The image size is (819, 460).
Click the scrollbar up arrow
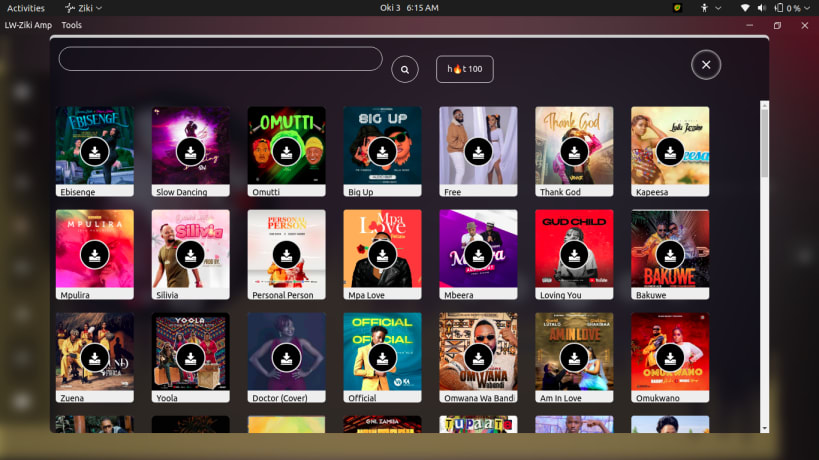pyautogui.click(x=765, y=105)
